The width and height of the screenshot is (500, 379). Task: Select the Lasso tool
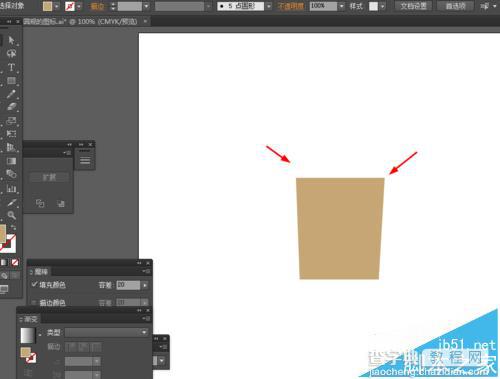coord(11,54)
